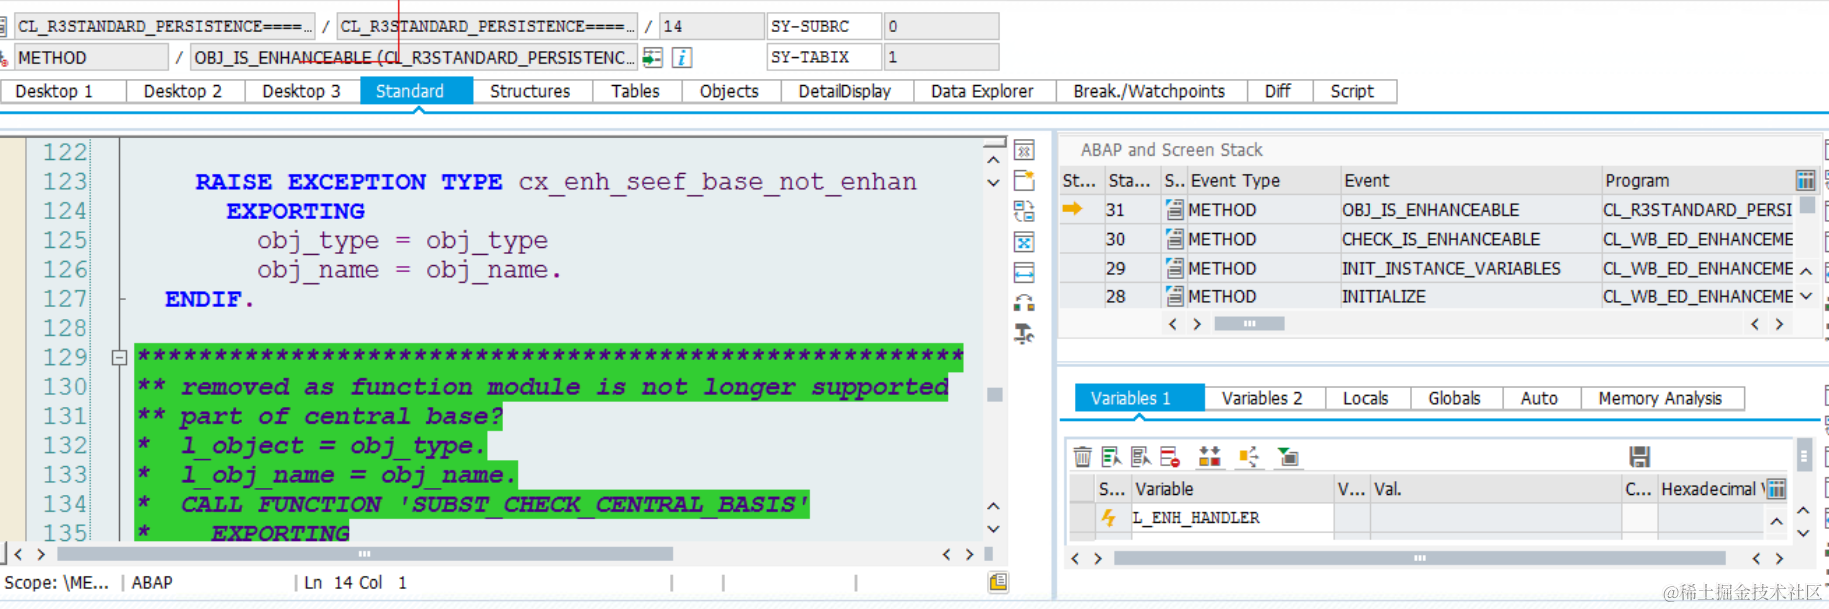Click the blue X window icon beside the code editor

1024,242
